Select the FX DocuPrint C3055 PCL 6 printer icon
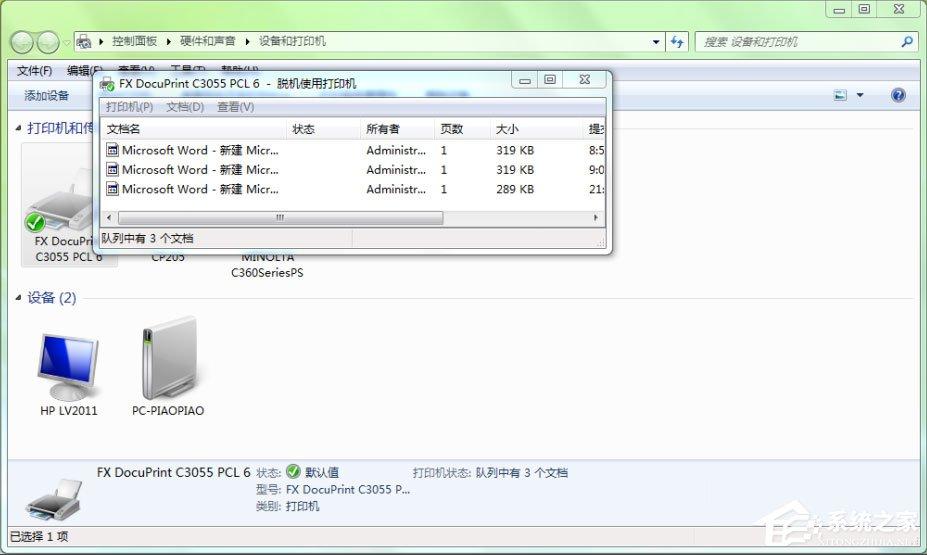Image resolution: width=927 pixels, height=555 pixels. (58, 201)
